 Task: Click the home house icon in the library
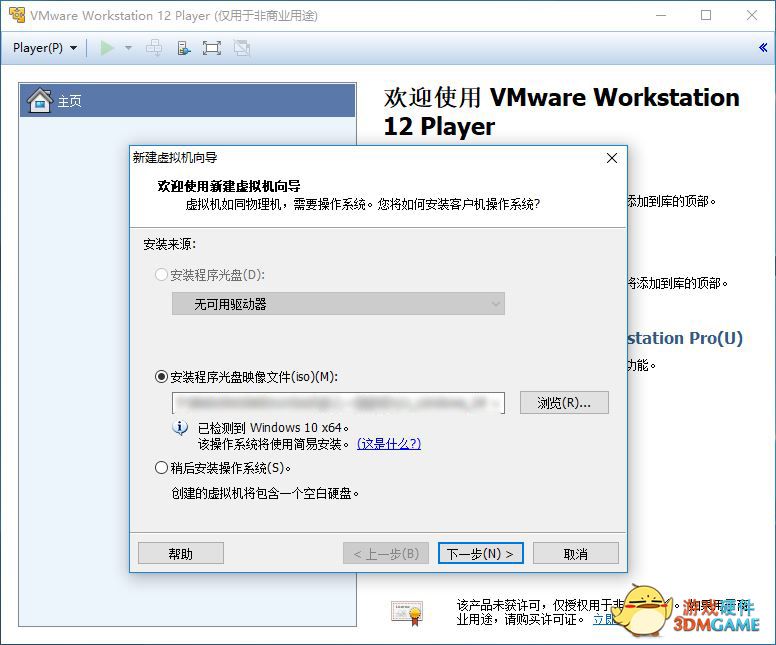coord(40,100)
